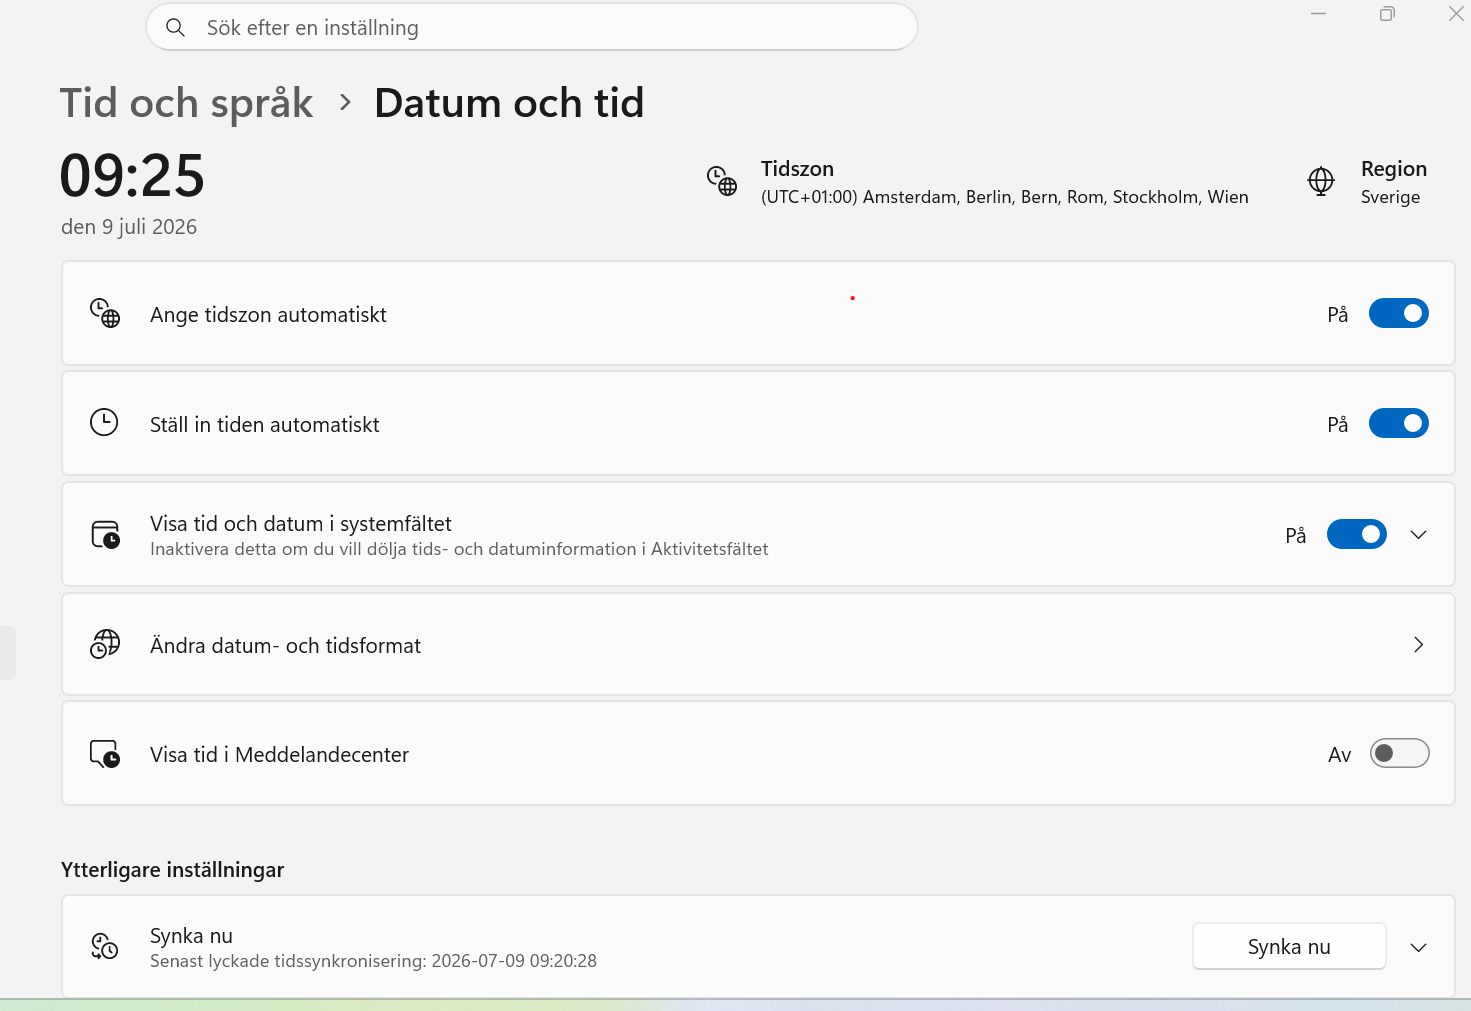The height and width of the screenshot is (1011, 1471).
Task: Click the 'Tidszon' heading in header
Action: click(797, 169)
